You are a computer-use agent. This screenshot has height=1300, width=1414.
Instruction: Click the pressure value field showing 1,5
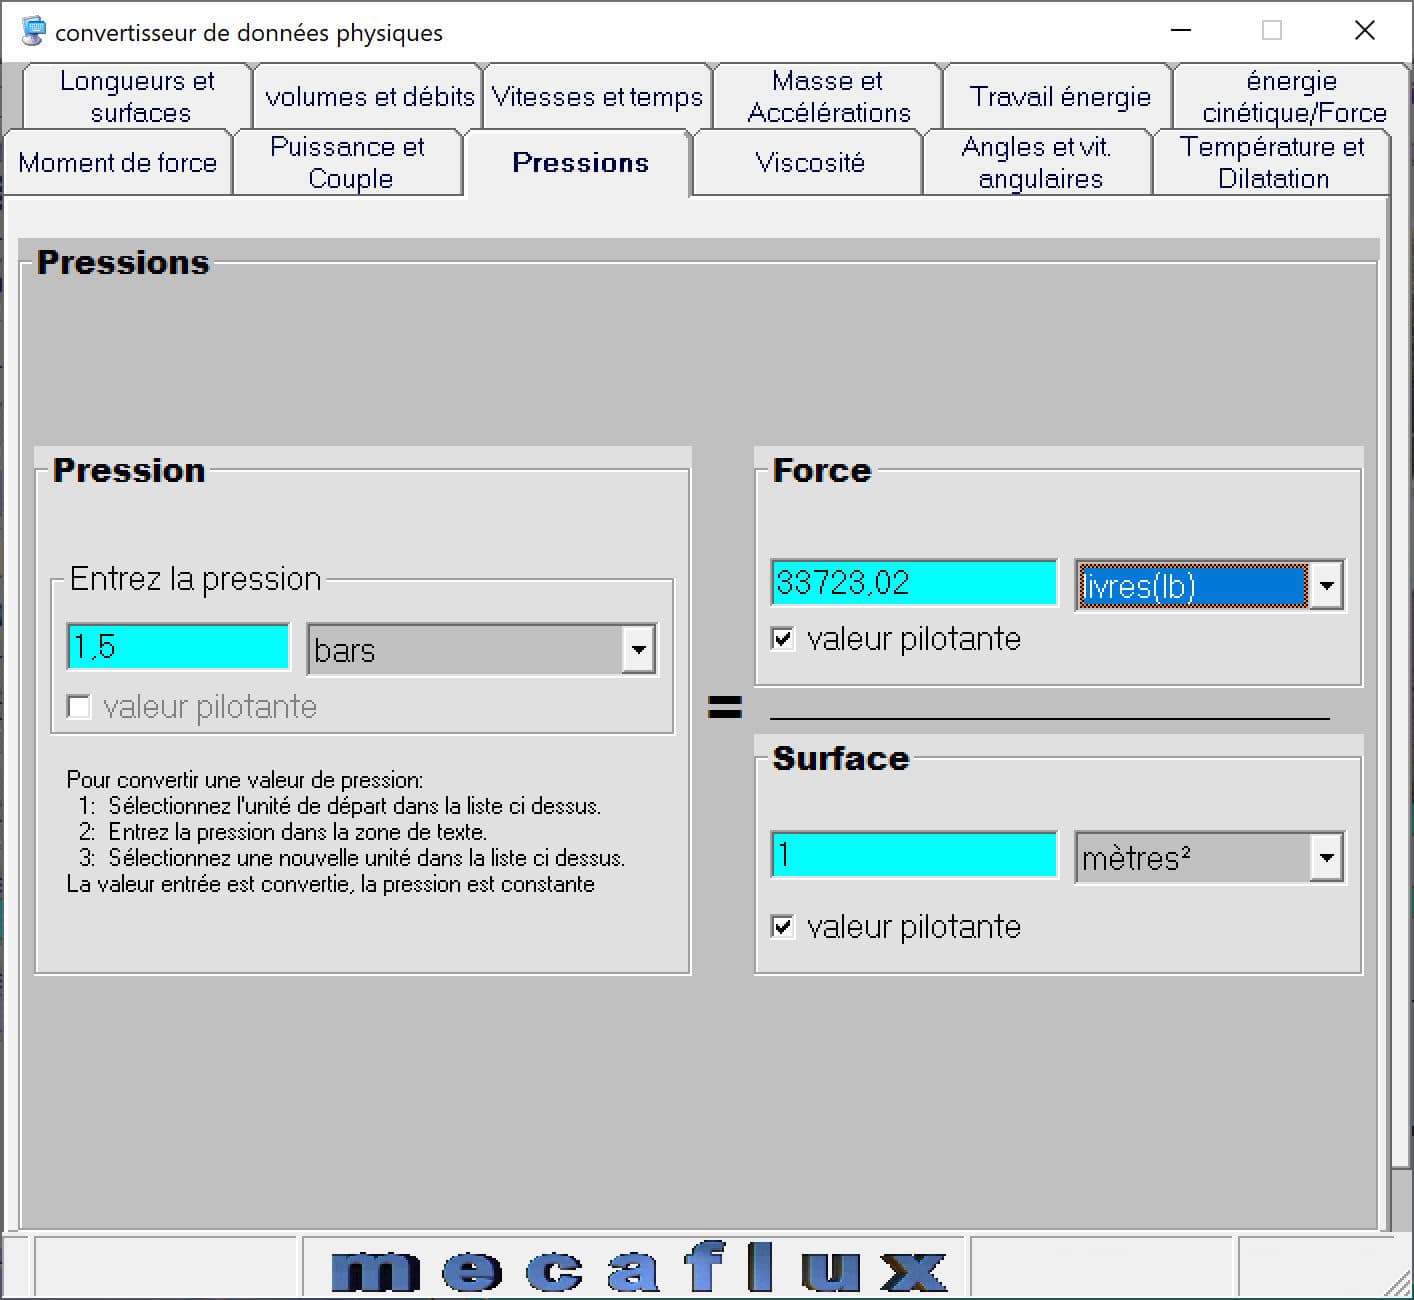point(177,647)
